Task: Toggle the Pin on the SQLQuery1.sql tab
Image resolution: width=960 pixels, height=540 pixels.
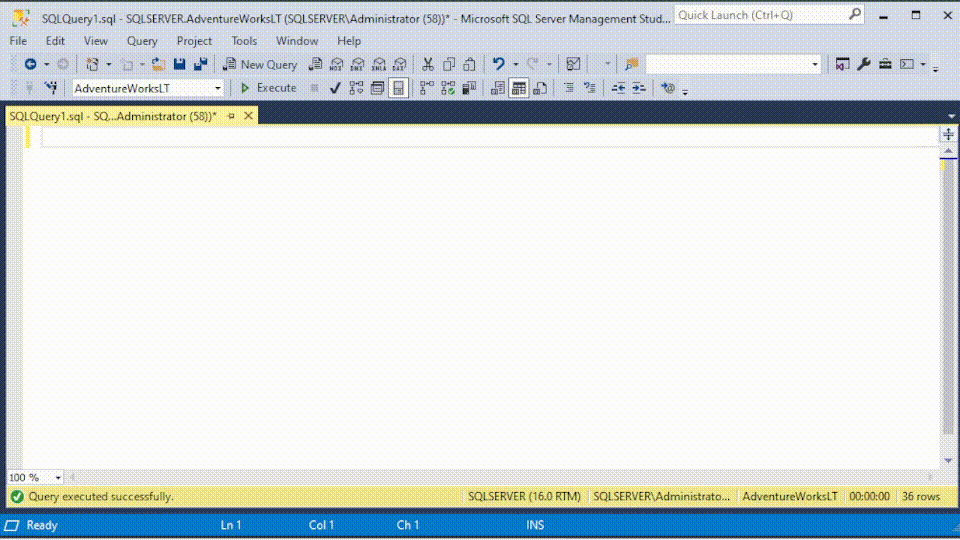Action: pos(231,116)
